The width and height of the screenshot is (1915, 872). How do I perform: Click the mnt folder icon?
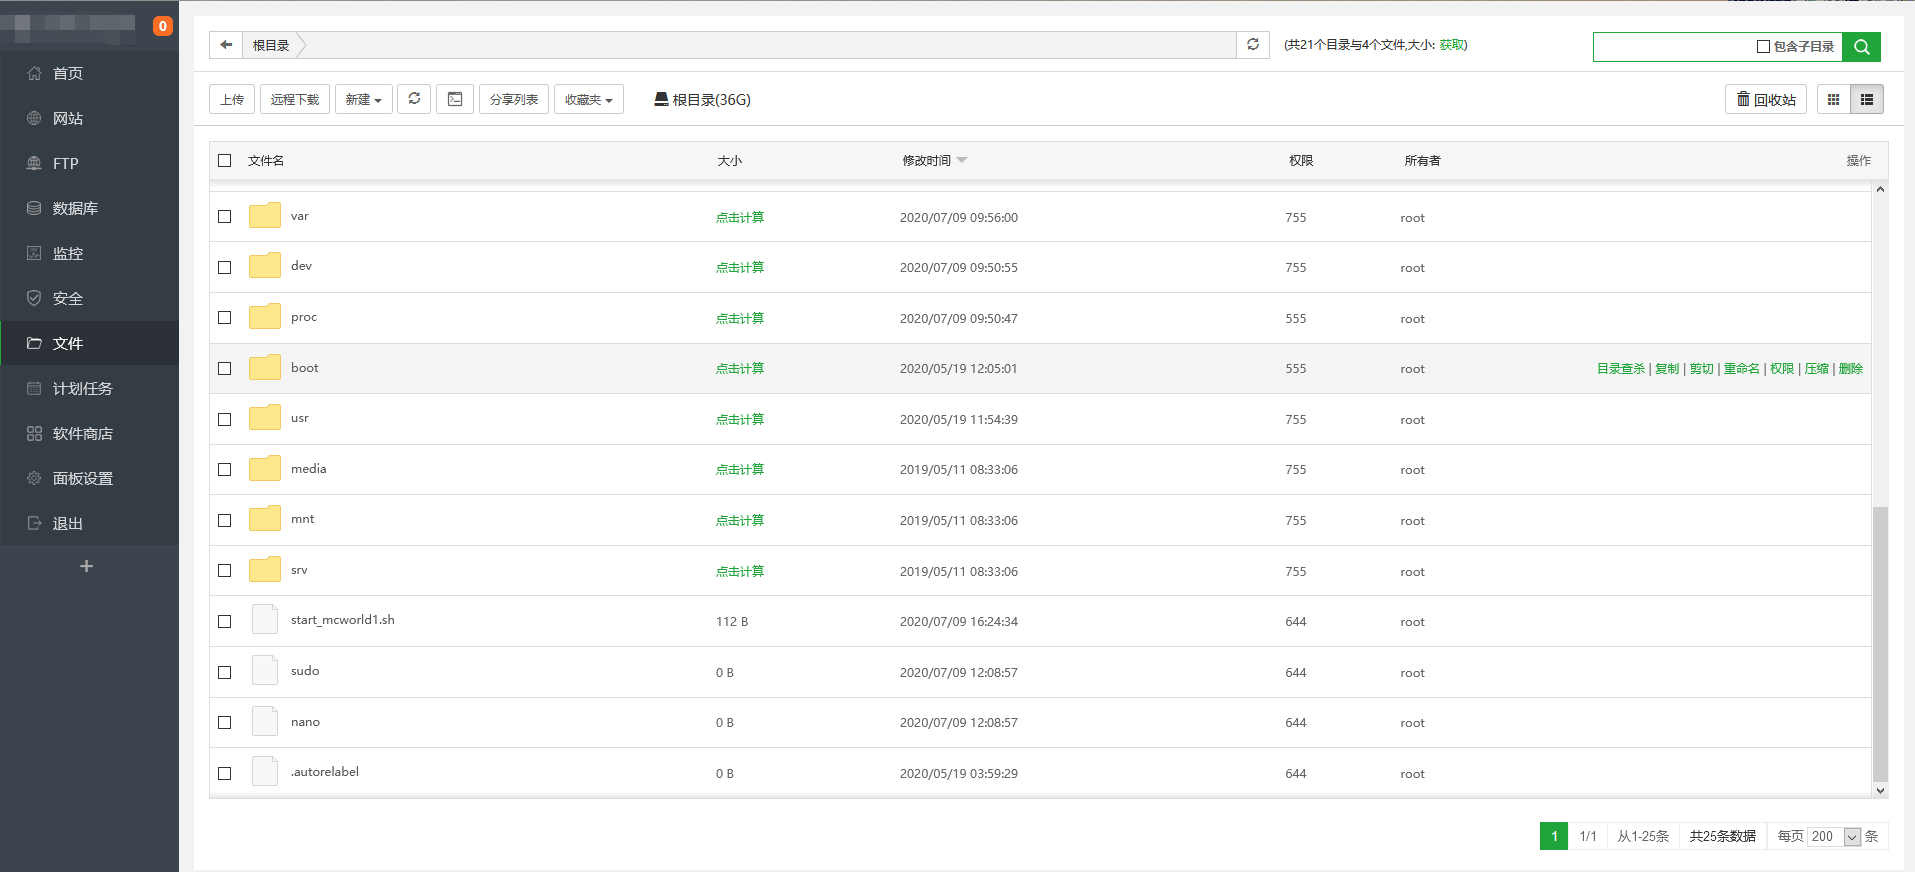point(265,519)
